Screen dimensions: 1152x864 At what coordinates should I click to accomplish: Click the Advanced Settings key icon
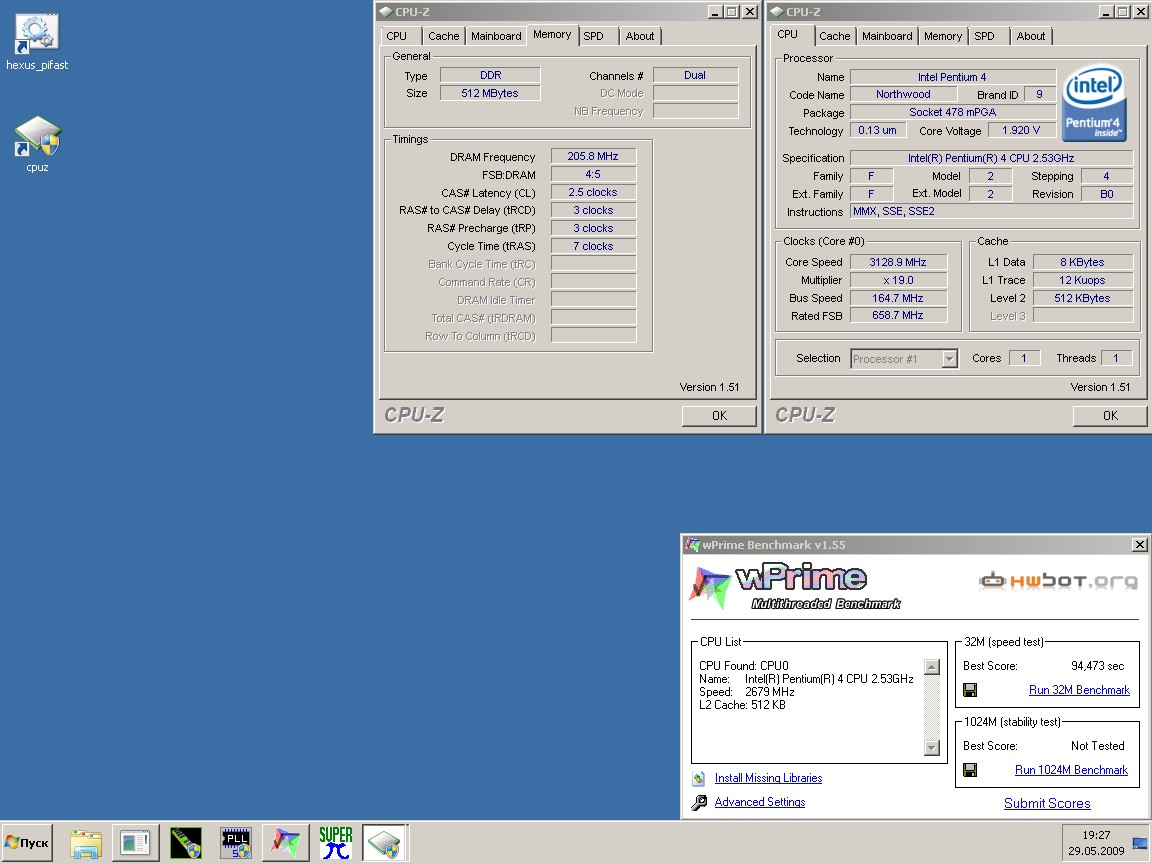[699, 802]
